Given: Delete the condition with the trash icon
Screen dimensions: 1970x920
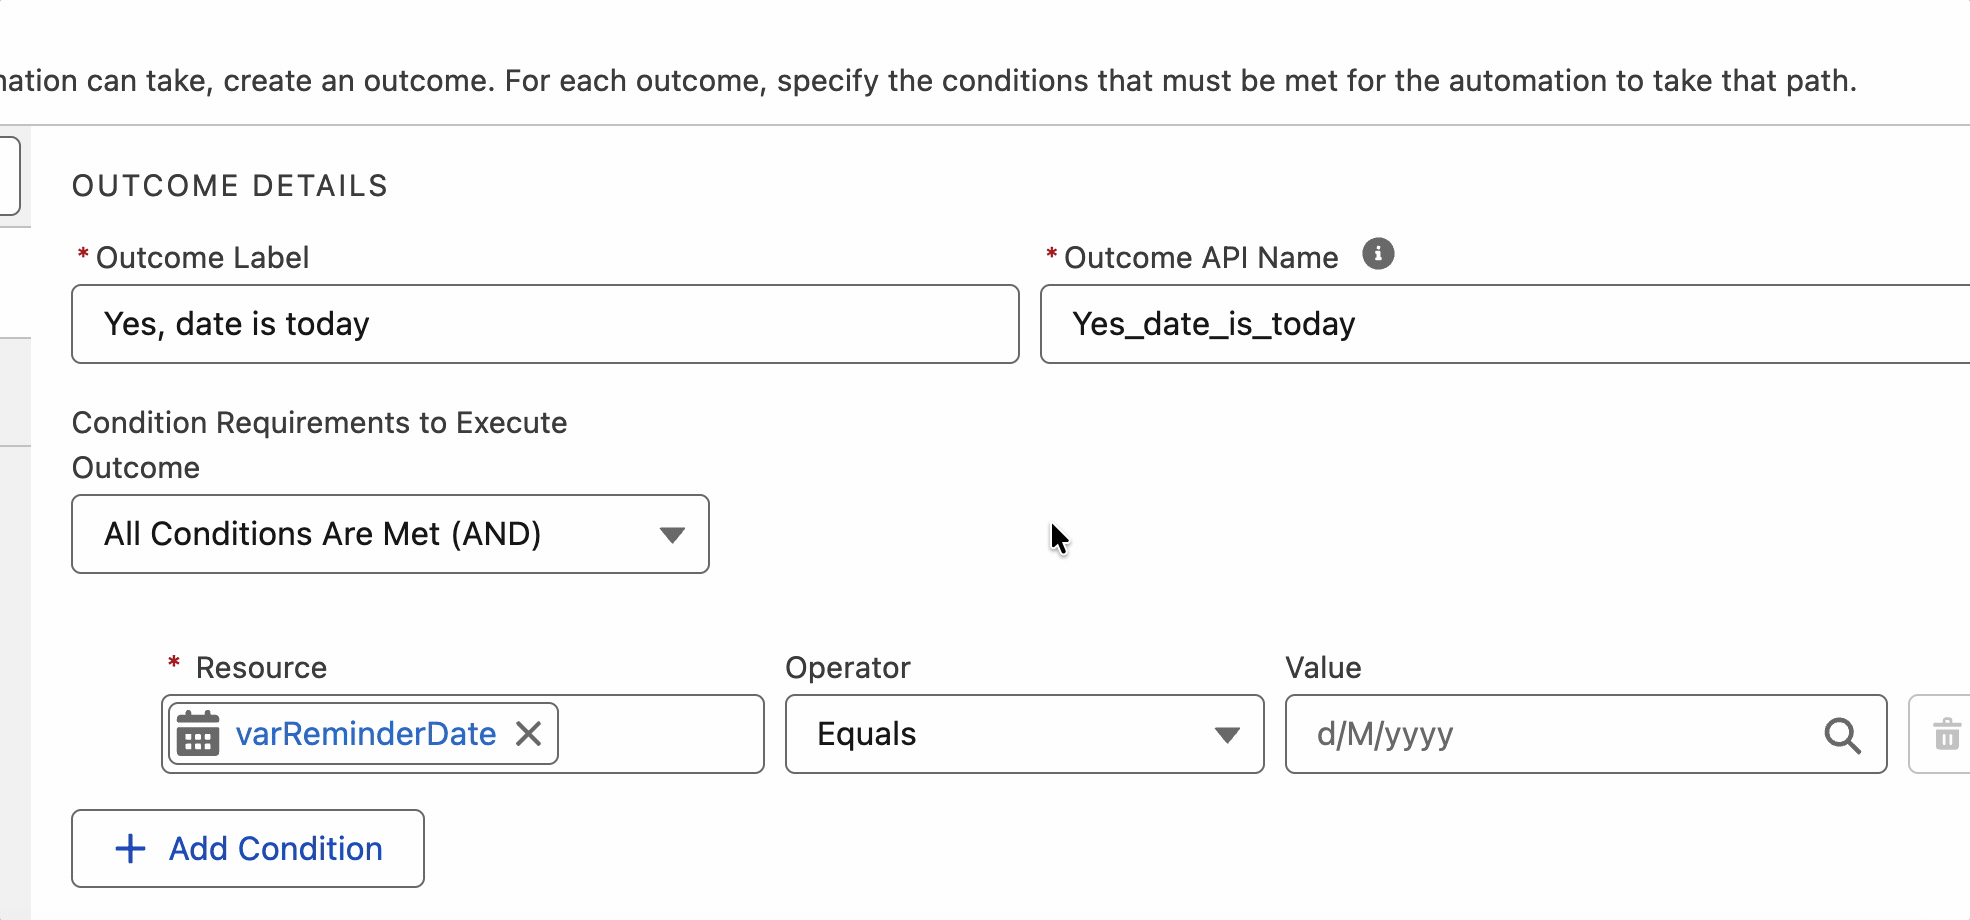Looking at the screenshot, I should click(x=1946, y=735).
